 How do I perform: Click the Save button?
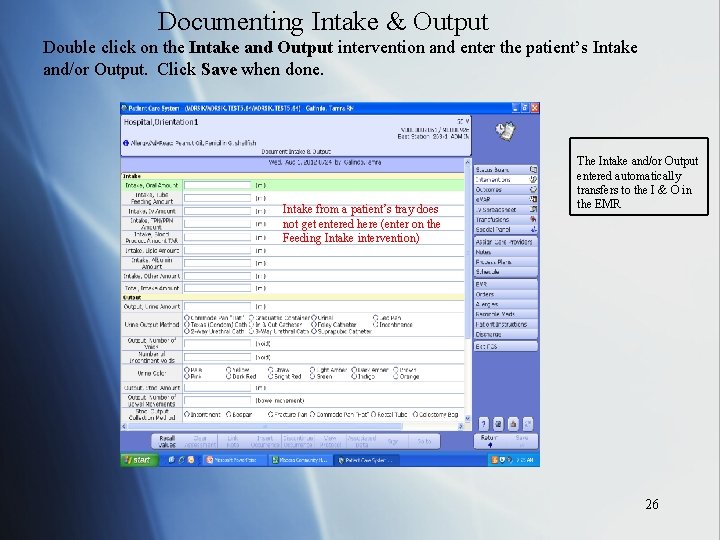pos(522,441)
